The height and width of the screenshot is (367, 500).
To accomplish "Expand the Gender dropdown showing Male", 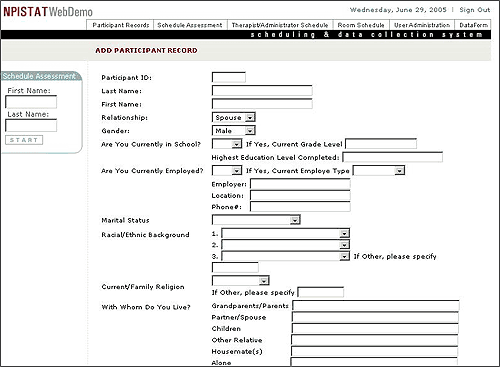I will 234,131.
